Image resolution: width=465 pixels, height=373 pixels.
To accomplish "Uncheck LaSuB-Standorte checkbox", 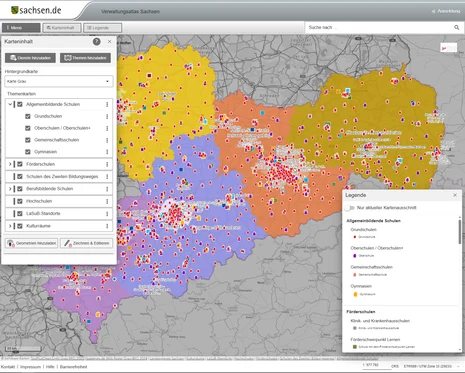I will [x=20, y=214].
